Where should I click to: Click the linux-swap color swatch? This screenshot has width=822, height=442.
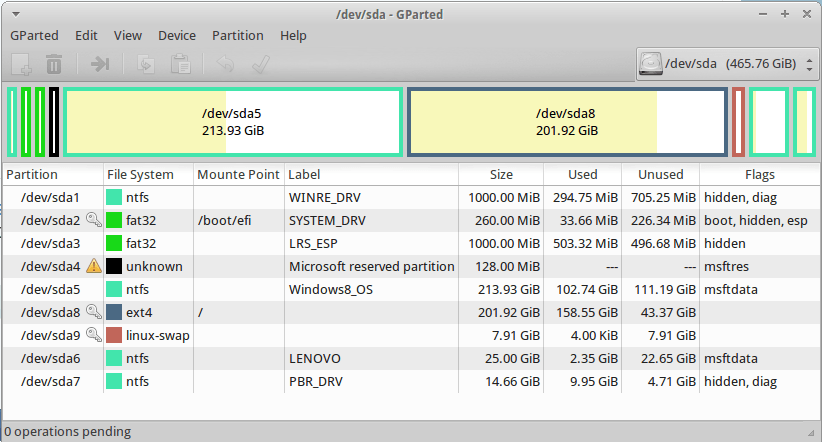115,336
